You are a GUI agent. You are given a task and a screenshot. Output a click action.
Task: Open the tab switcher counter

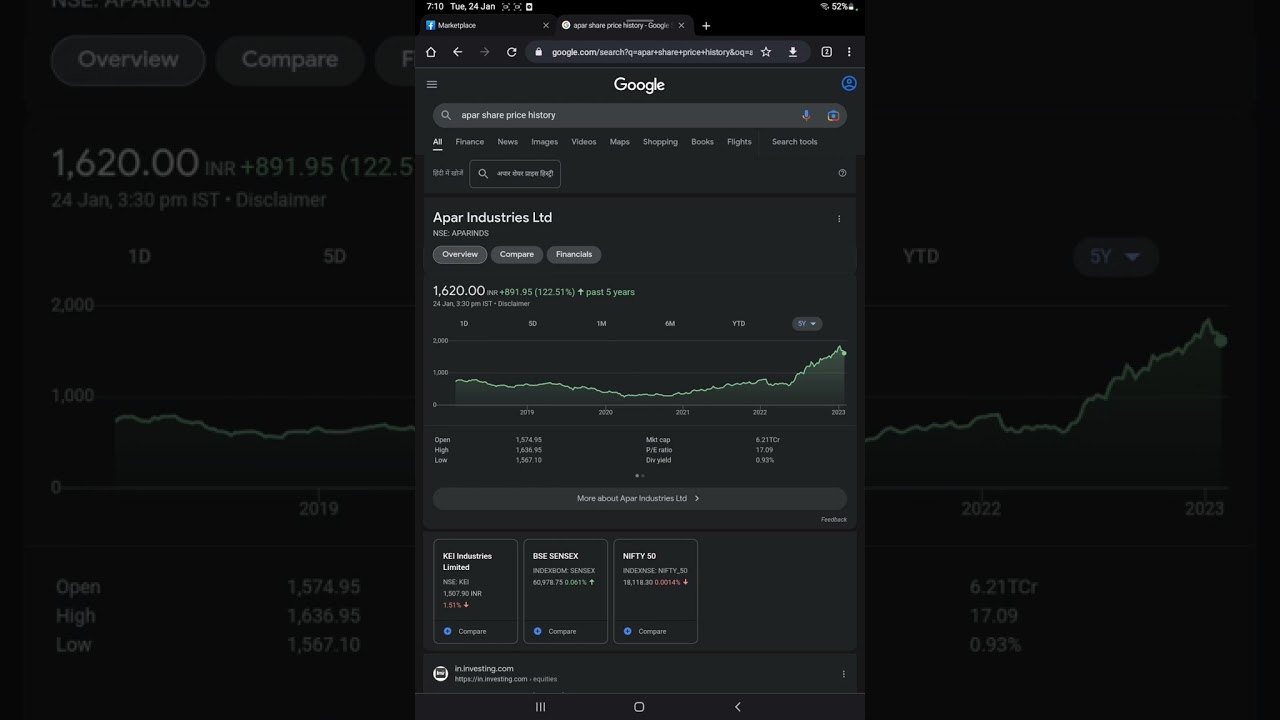pos(827,52)
